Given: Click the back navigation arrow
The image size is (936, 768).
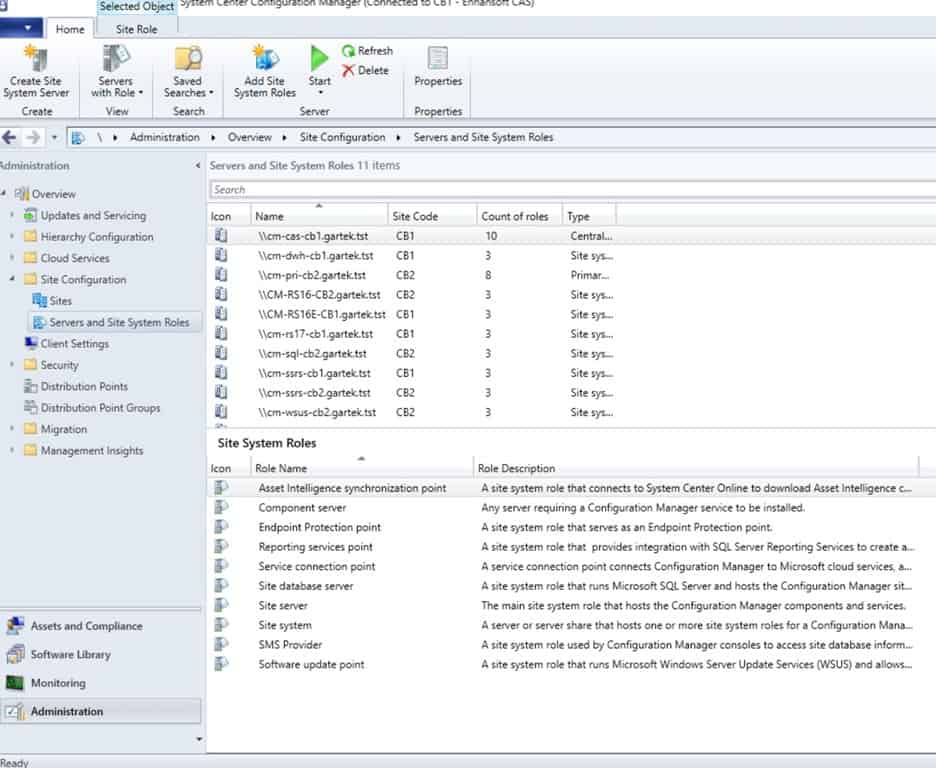Looking at the screenshot, I should pyautogui.click(x=9, y=137).
